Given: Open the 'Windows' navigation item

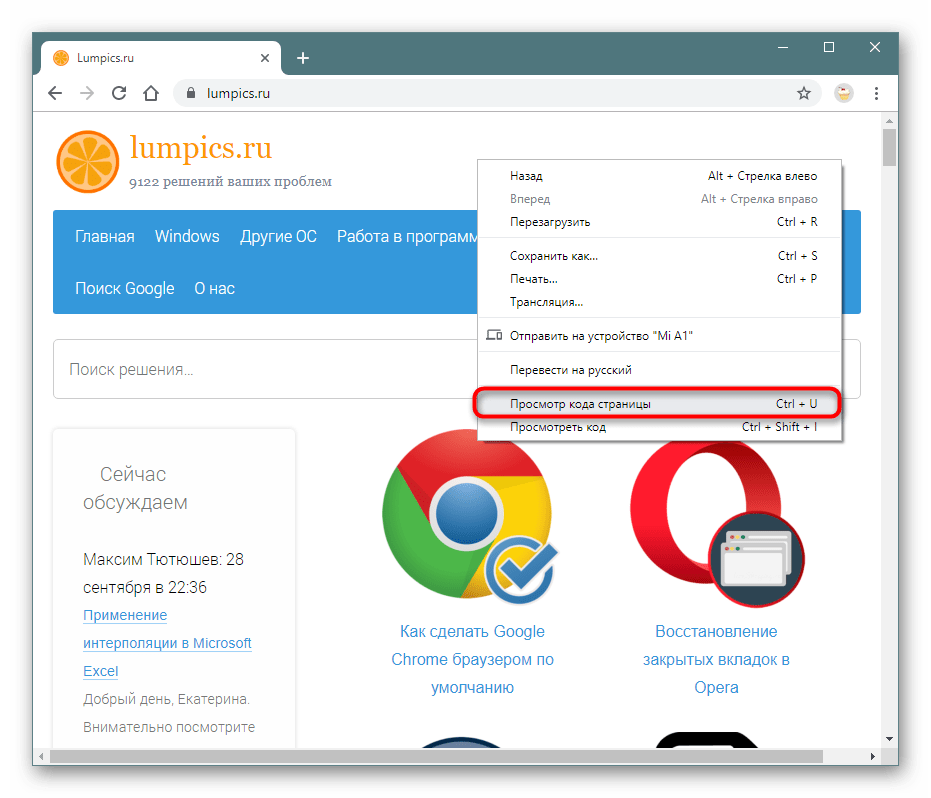Looking at the screenshot, I should 187,237.
